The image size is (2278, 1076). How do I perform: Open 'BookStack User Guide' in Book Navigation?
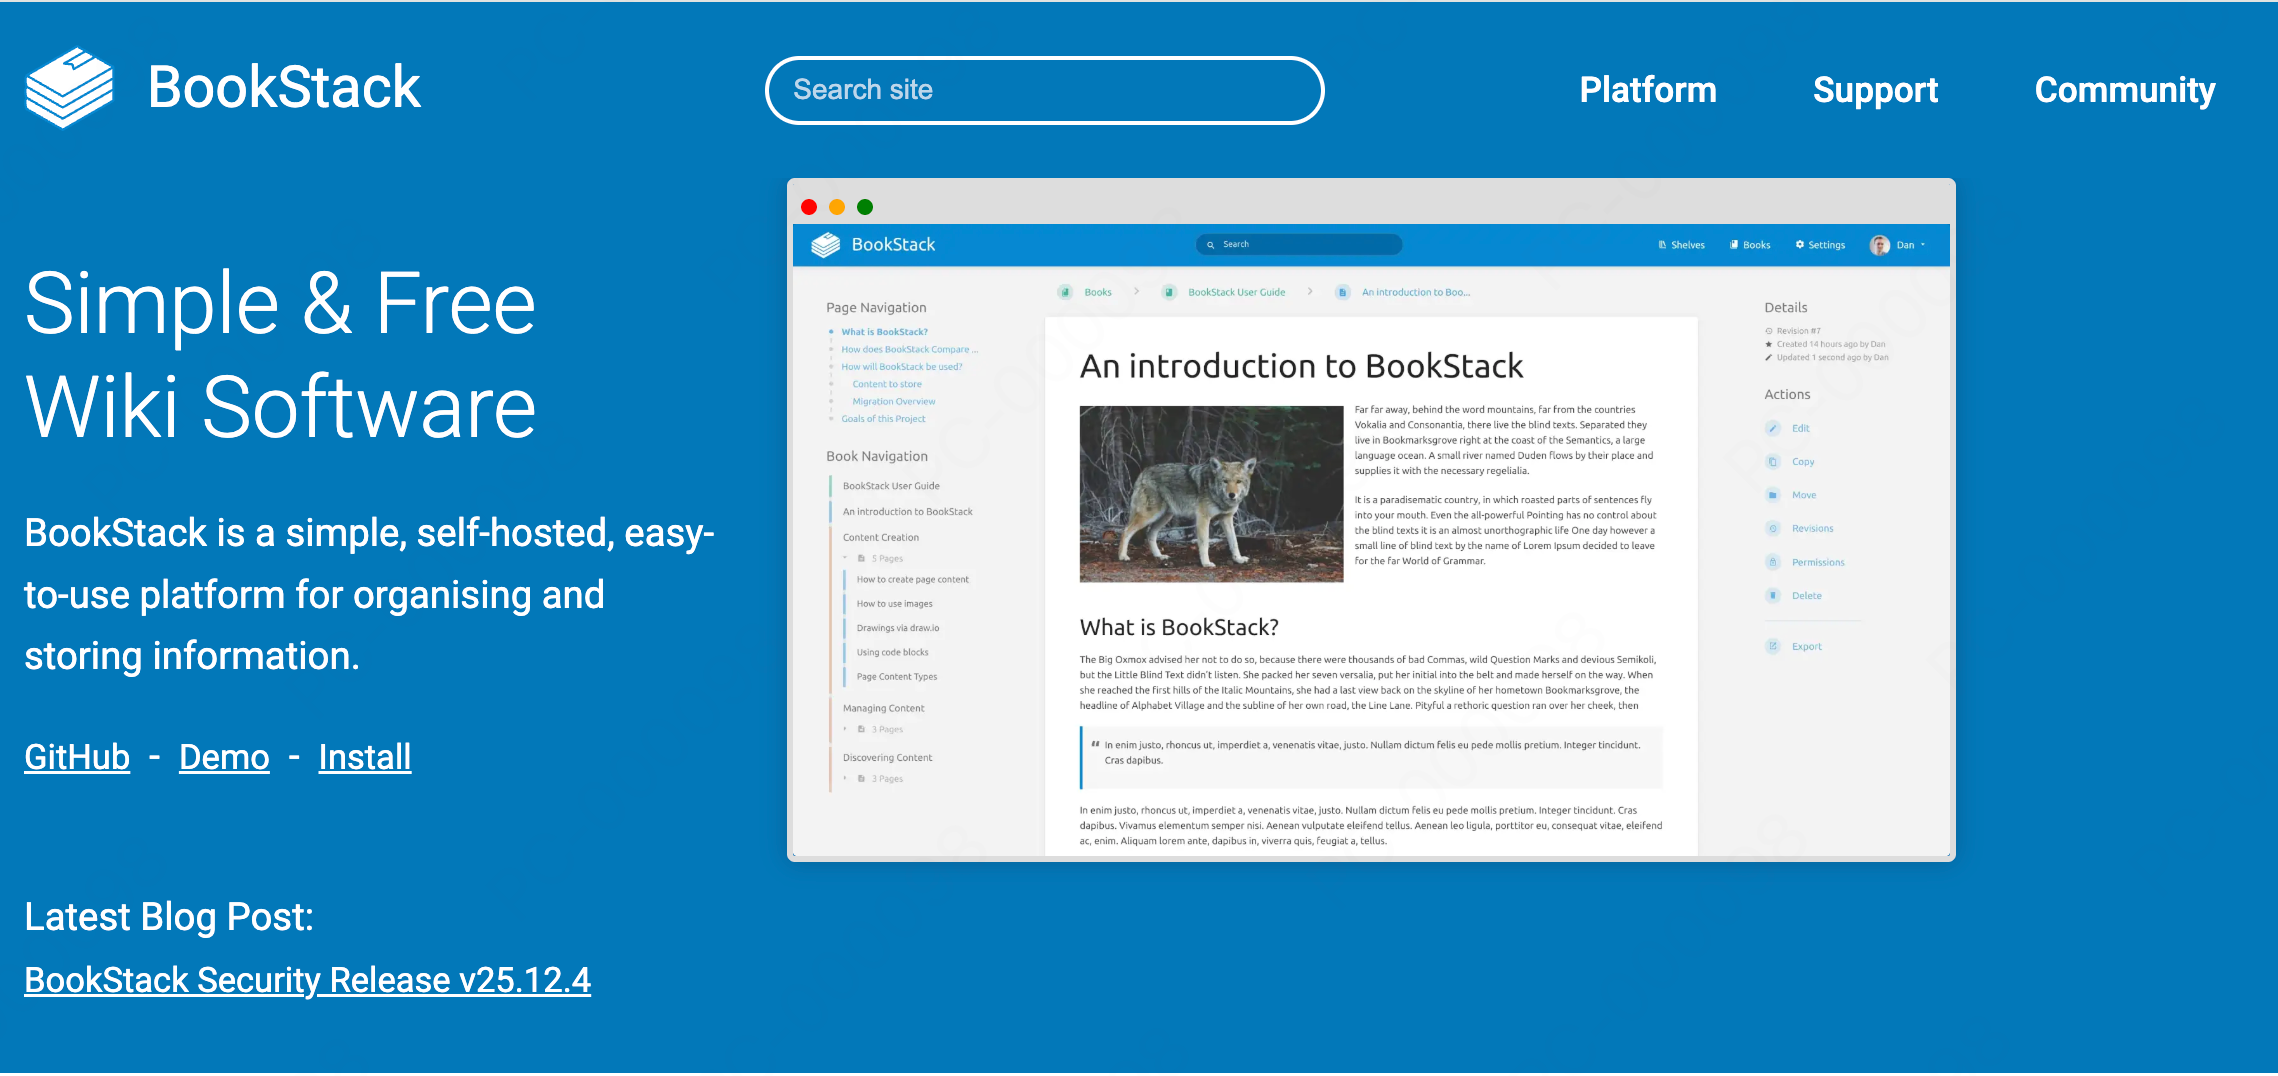[x=891, y=486]
